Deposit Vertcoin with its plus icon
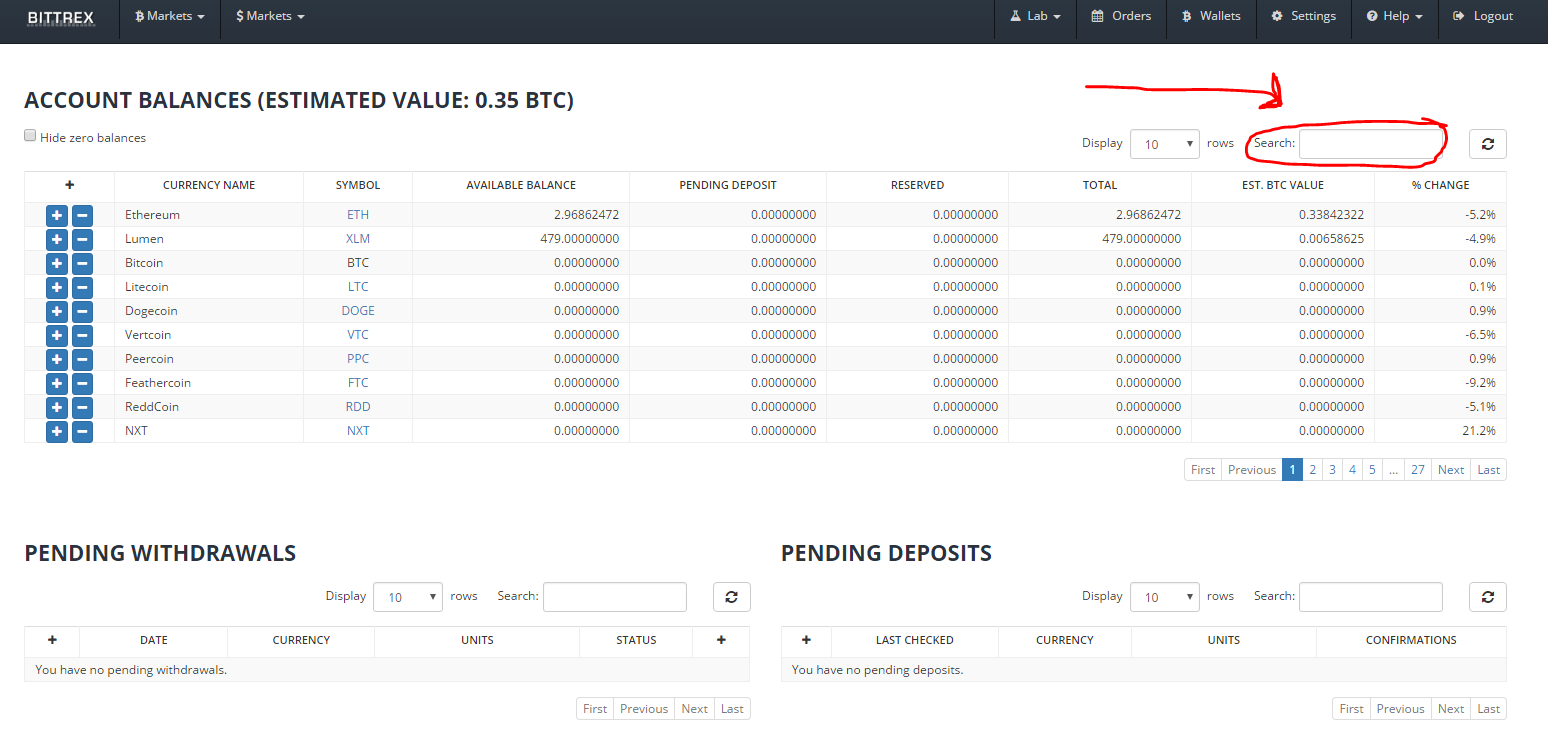Viewport: 1548px width, 735px height. pyautogui.click(x=57, y=335)
